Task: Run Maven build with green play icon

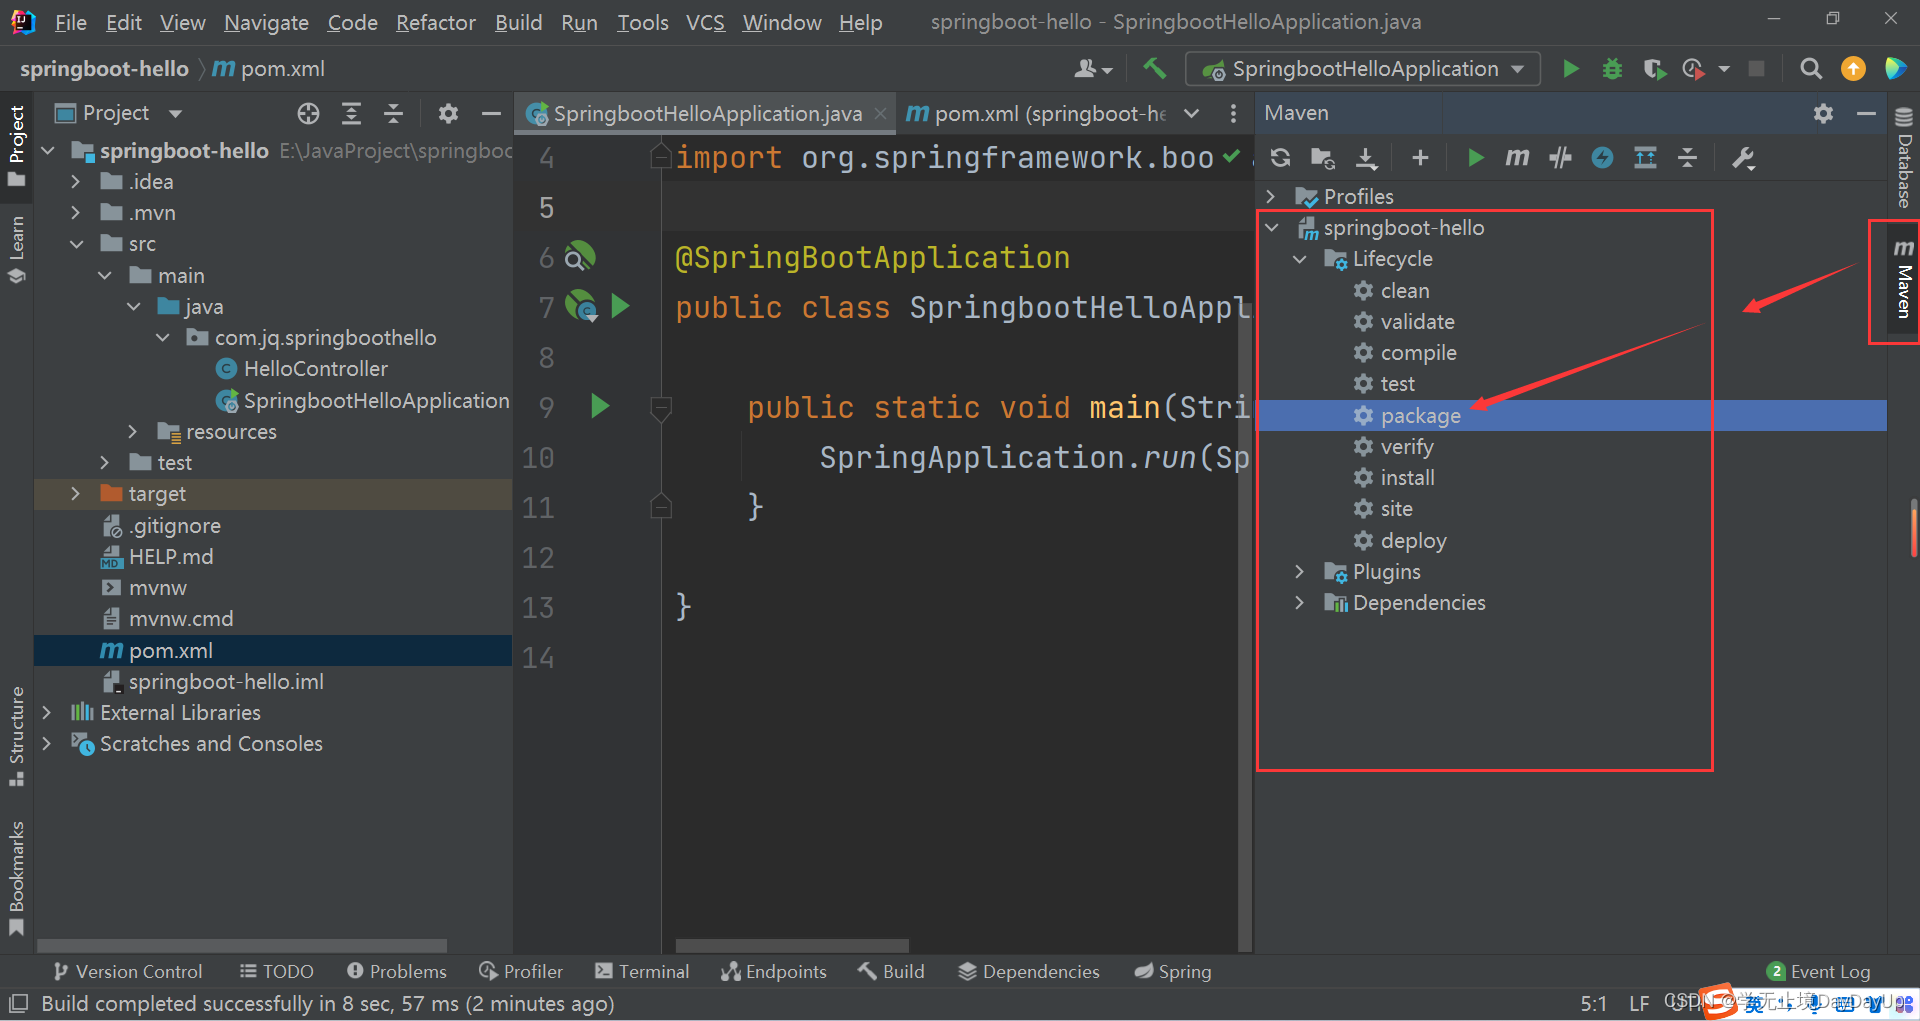Action: 1475,157
